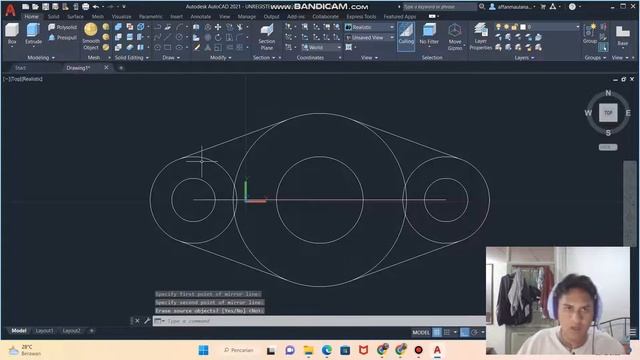Expand the Solid Editing panel

coord(131,58)
